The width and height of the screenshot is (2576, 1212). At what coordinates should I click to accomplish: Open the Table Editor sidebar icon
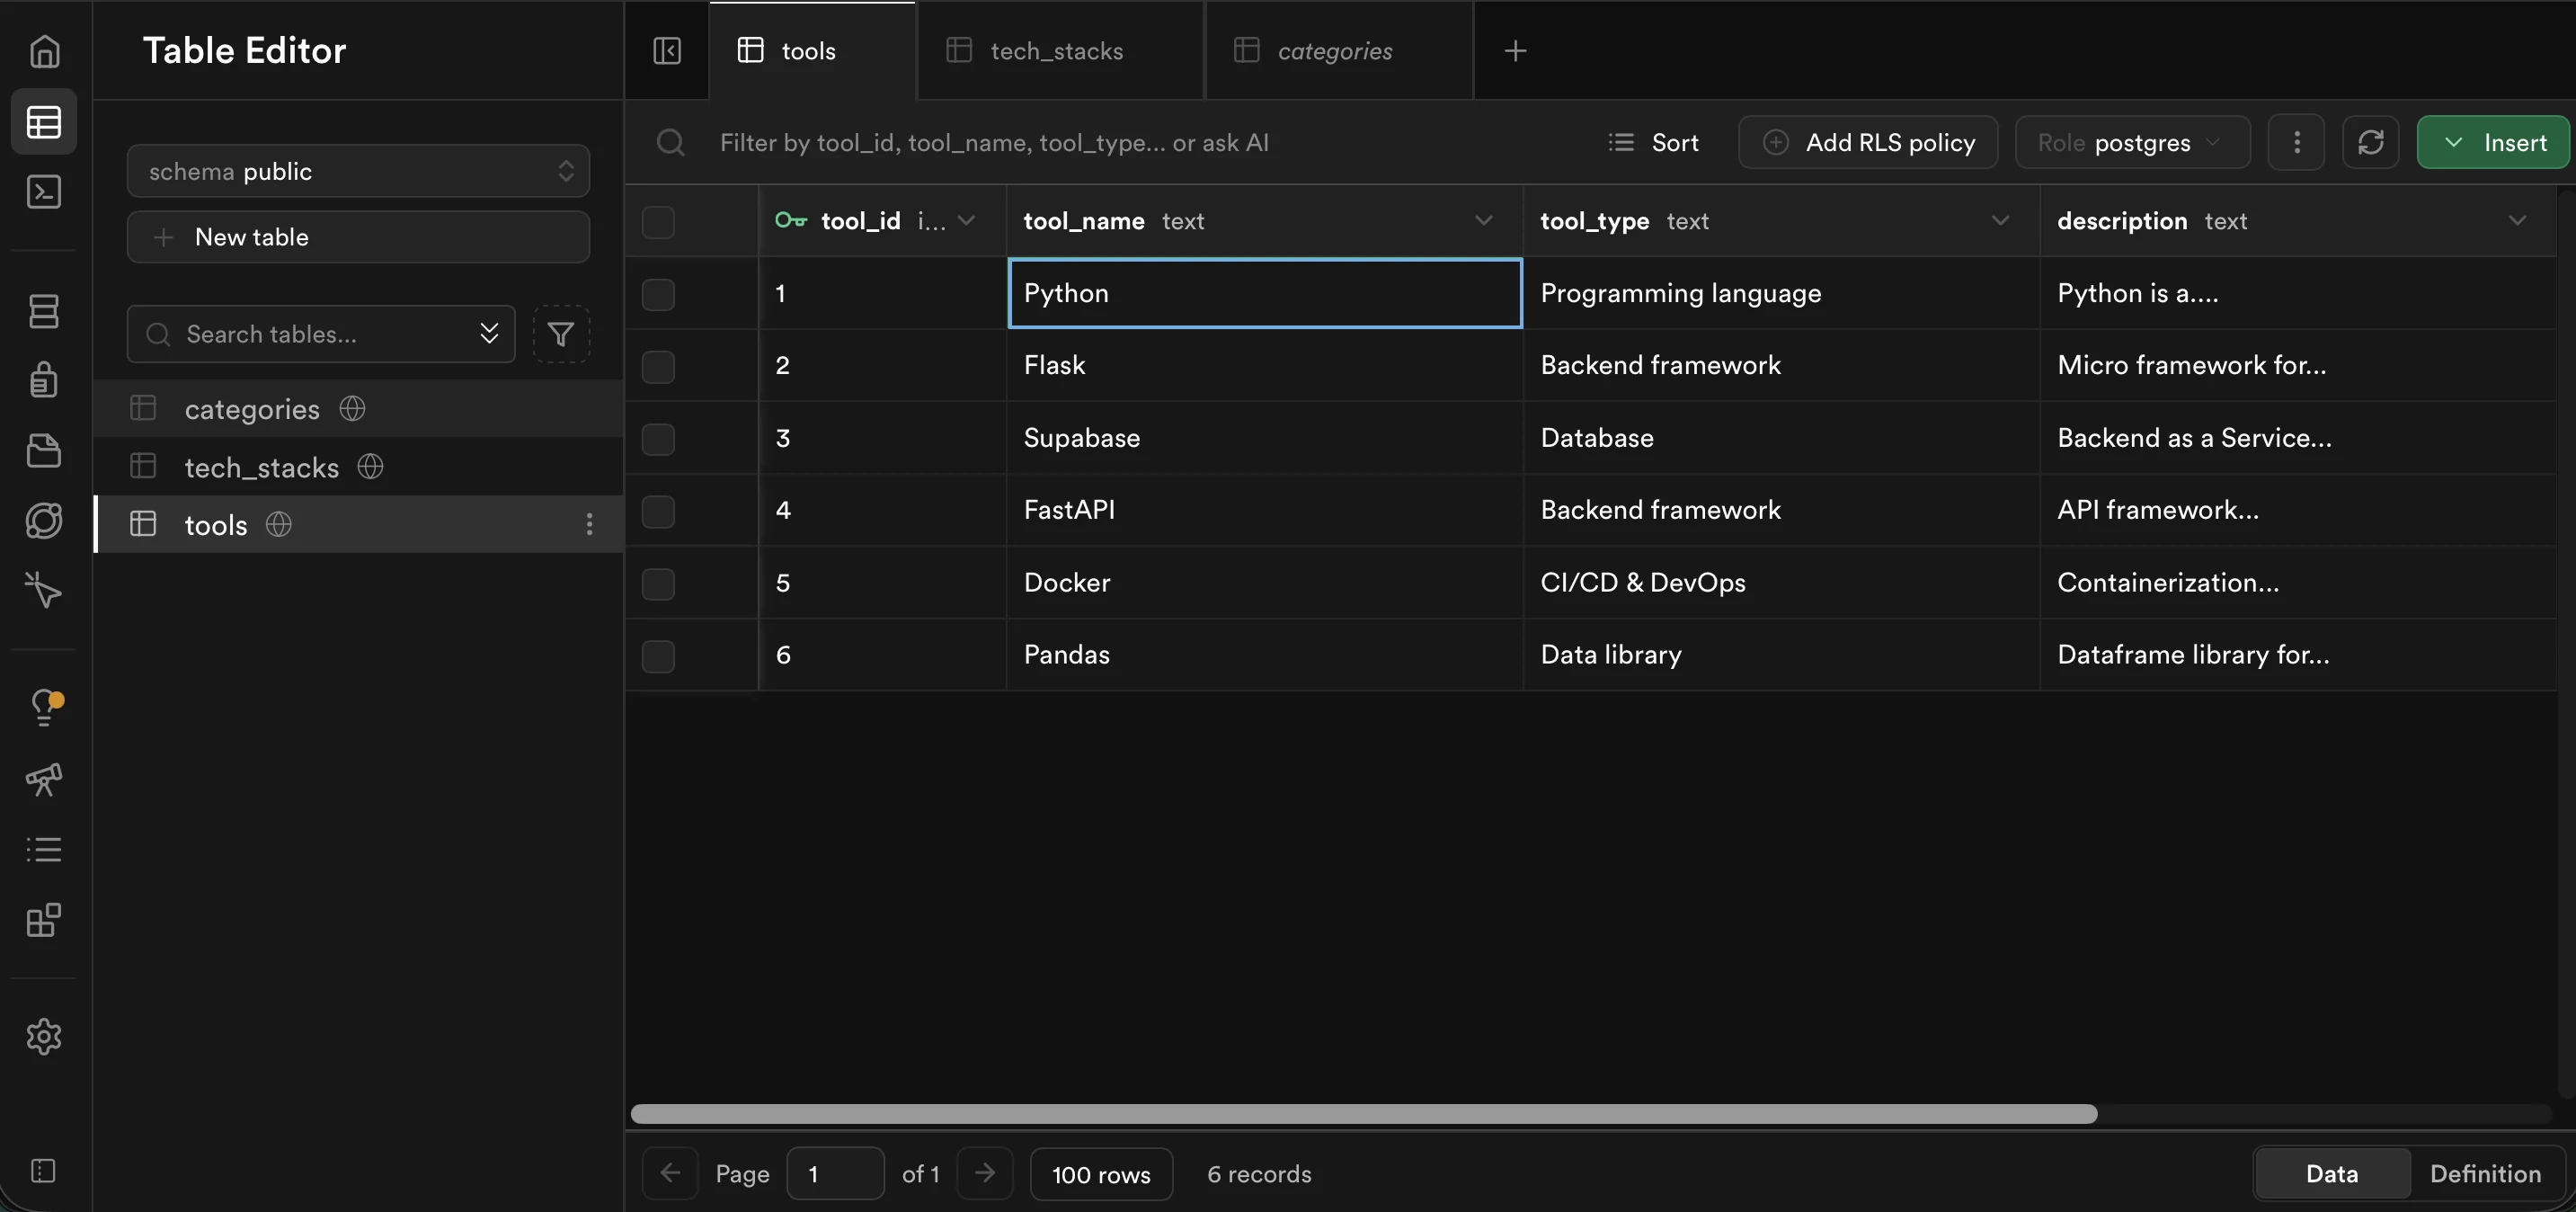(44, 122)
